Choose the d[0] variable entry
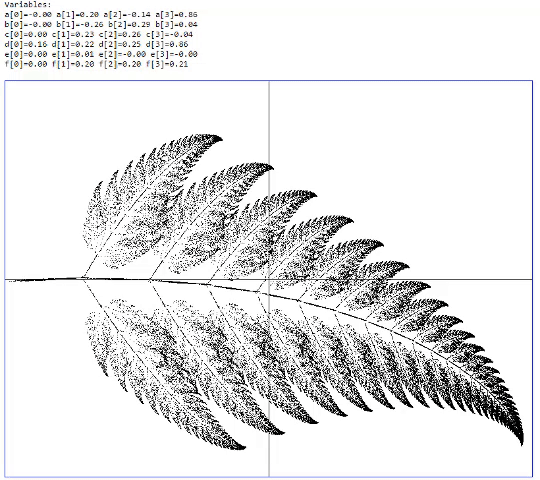Viewport: 540px width, 480px height. click(26, 44)
